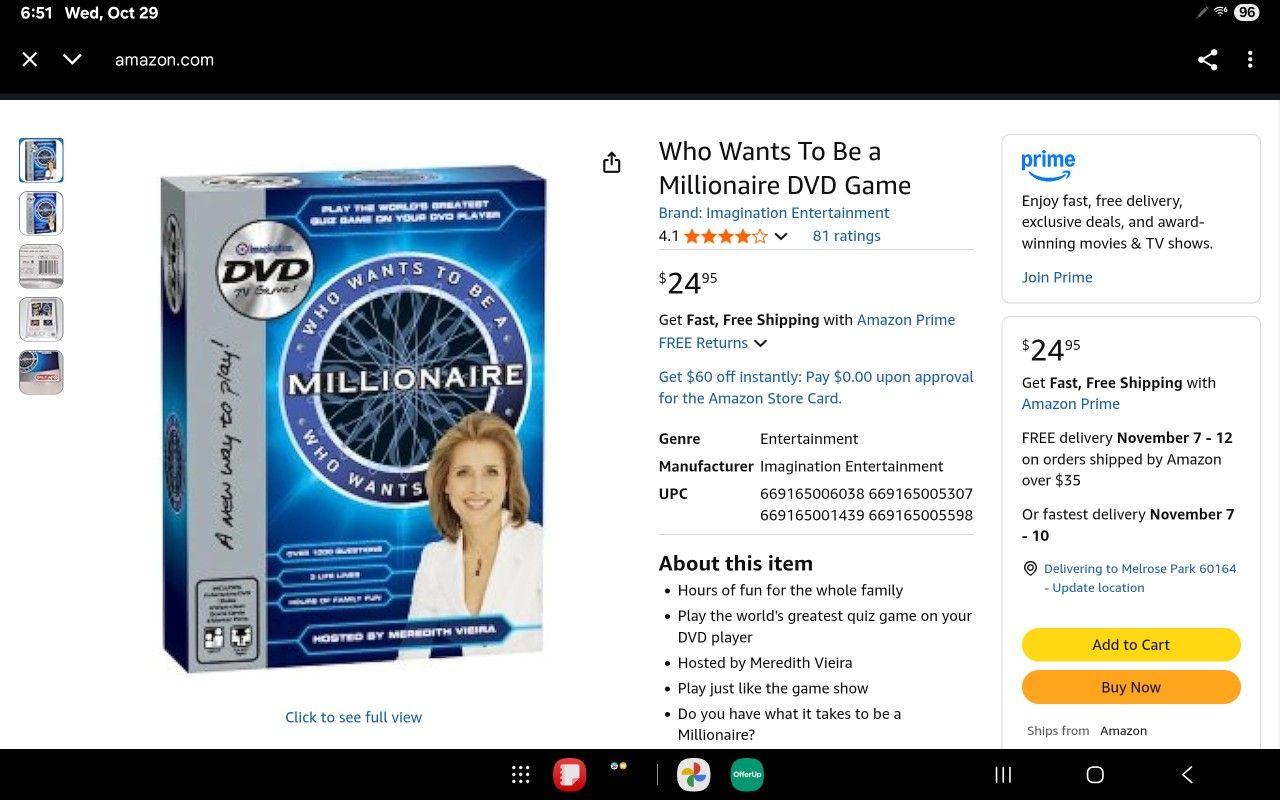Open the Google Photos app in the taskbar
Image resolution: width=1280 pixels, height=800 pixels.
(693, 775)
